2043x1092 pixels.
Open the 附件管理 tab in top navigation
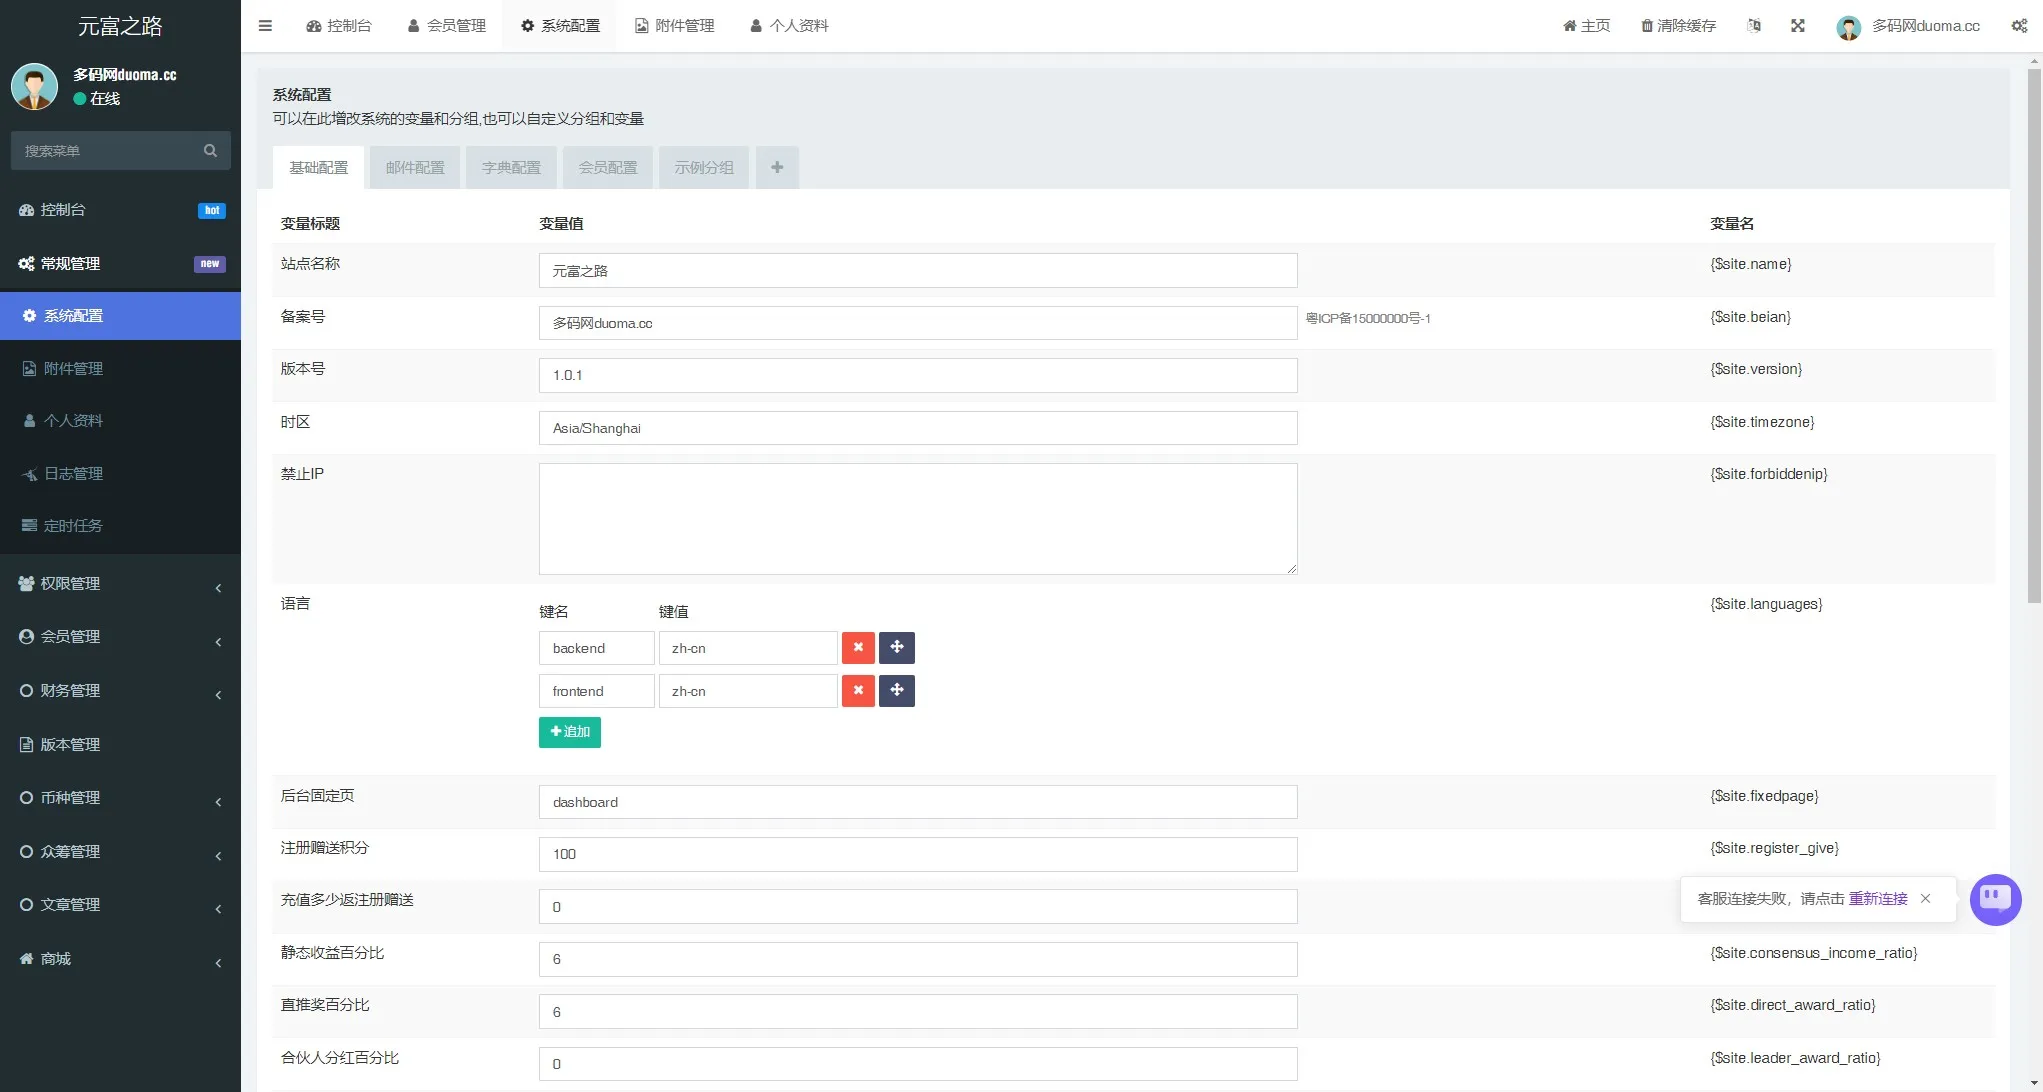[x=675, y=26]
